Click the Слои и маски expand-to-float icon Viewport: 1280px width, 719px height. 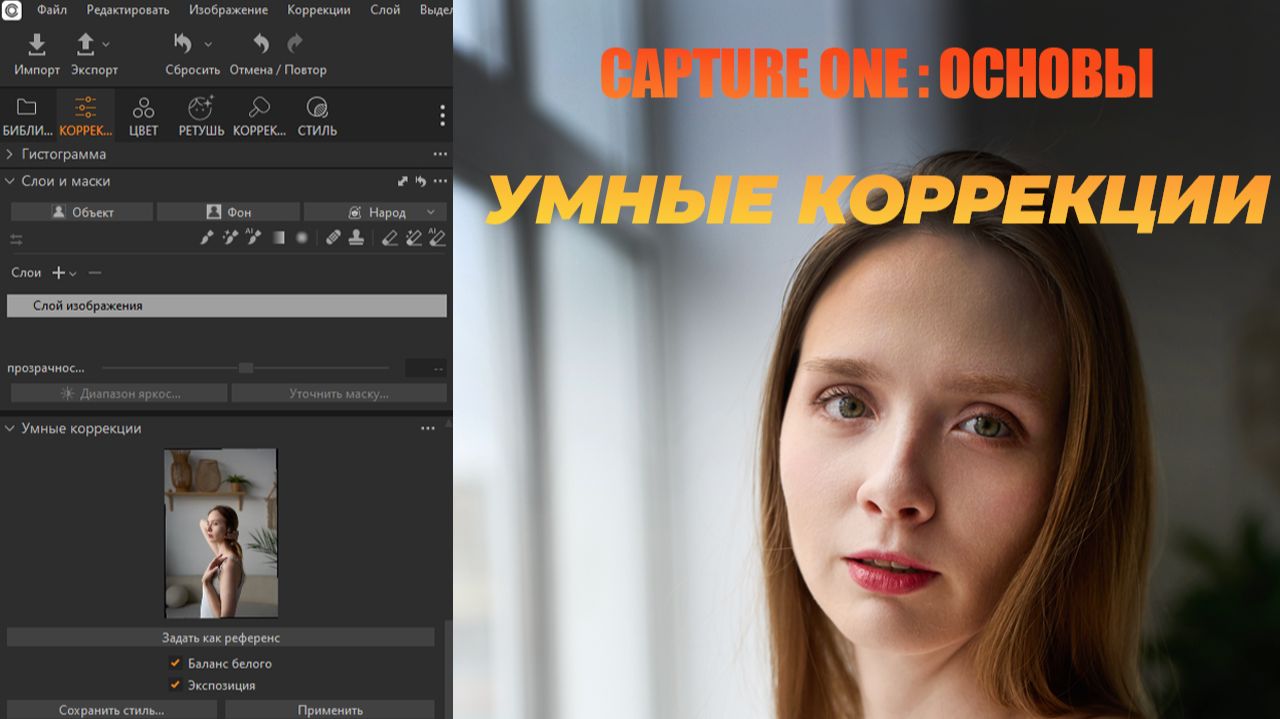(403, 181)
